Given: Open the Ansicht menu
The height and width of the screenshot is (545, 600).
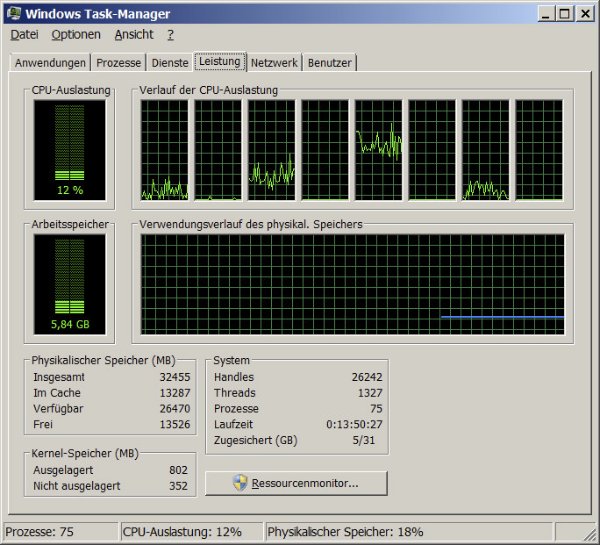Looking at the screenshot, I should point(134,34).
